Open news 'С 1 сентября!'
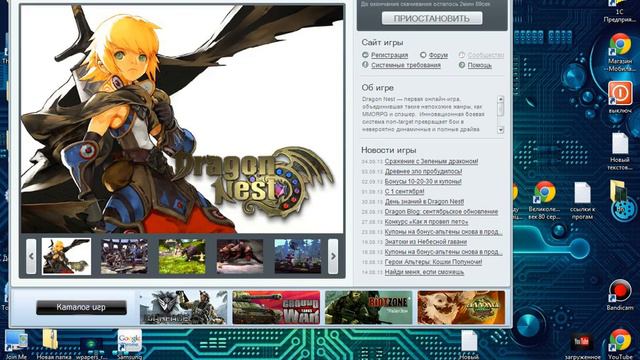The image size is (640, 360). click(x=404, y=191)
